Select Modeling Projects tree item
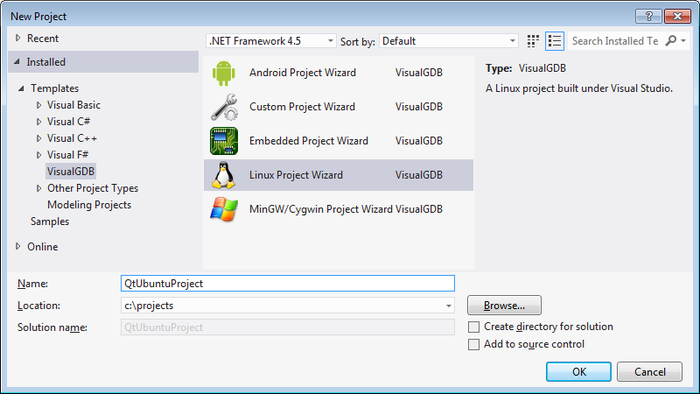This screenshot has width=700, height=394. [x=89, y=205]
